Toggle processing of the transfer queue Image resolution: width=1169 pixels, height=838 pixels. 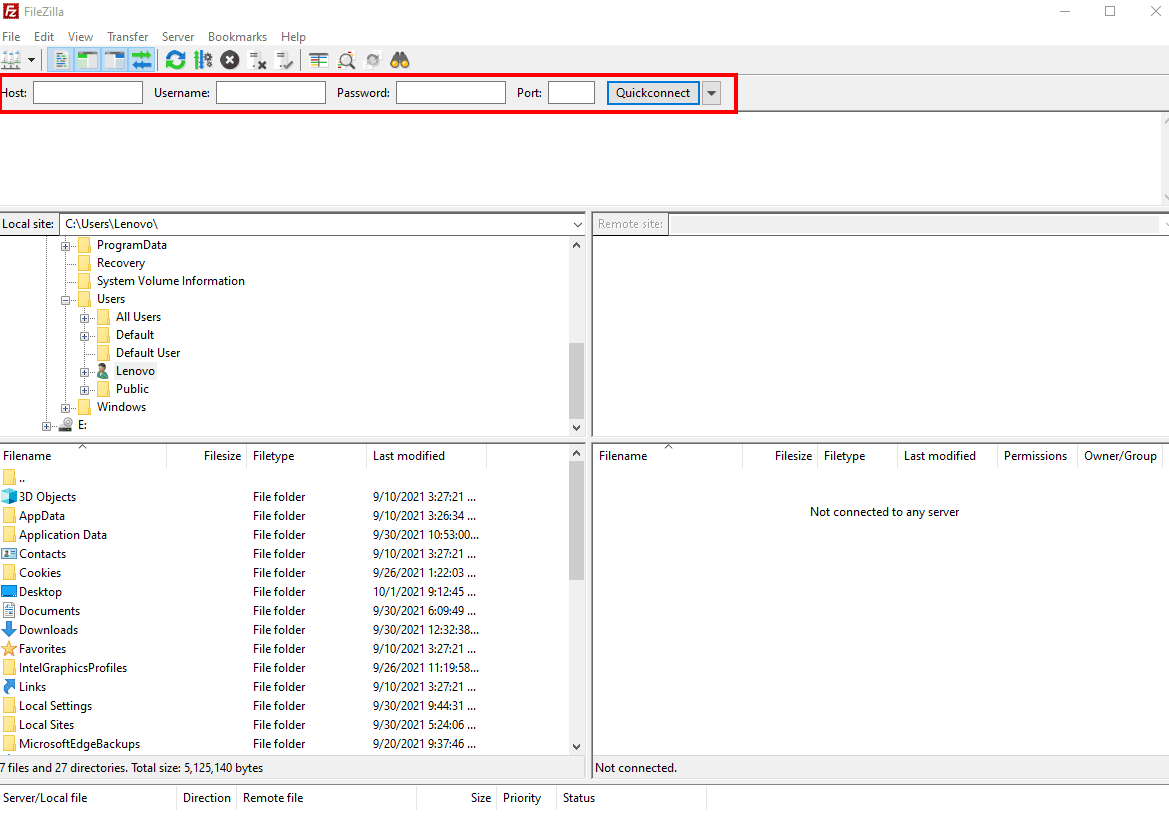203,60
